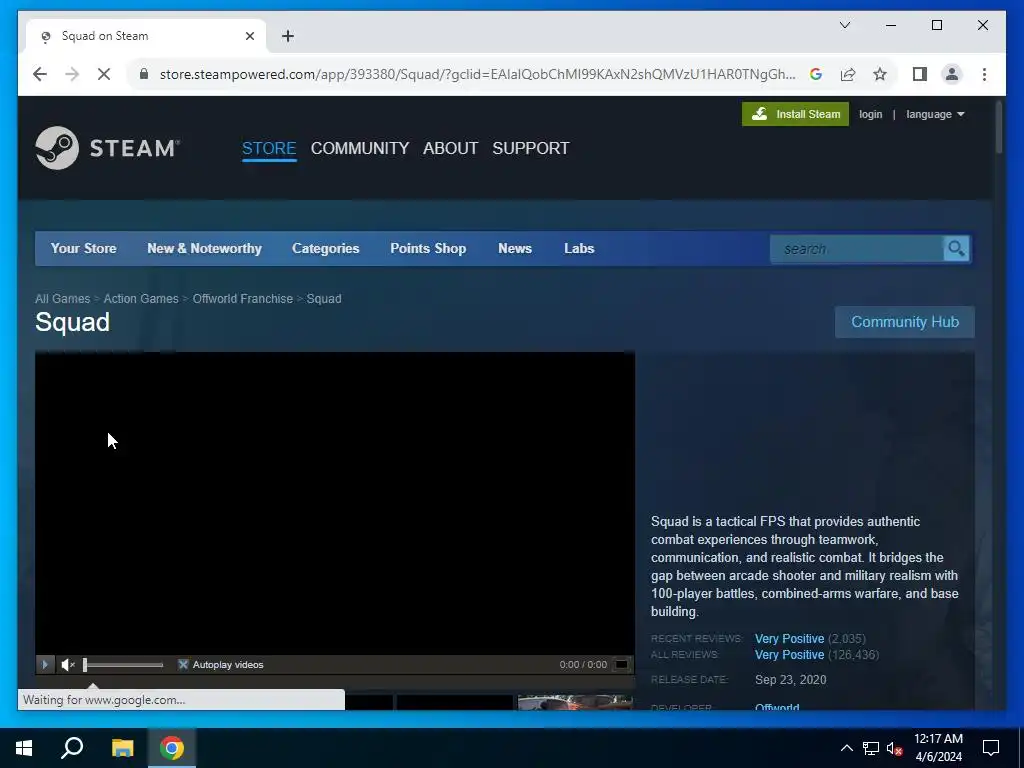
Task: Bookmark this page with the star icon
Action: pos(880,74)
